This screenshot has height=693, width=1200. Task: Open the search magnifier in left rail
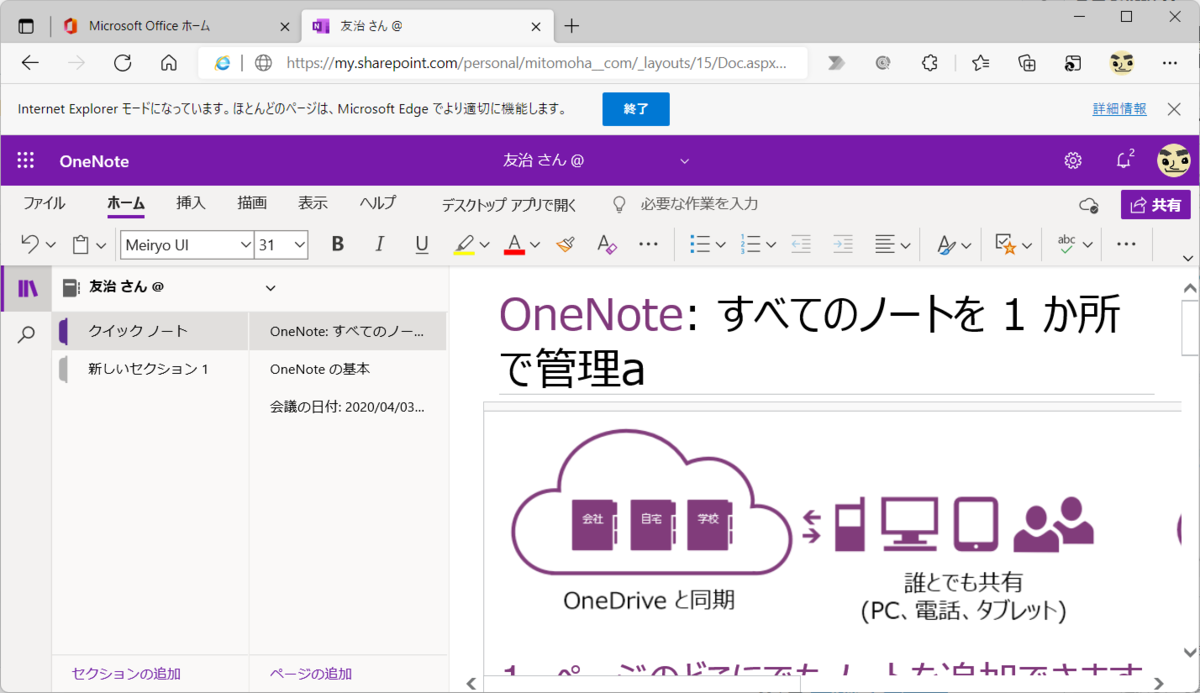tap(27, 335)
